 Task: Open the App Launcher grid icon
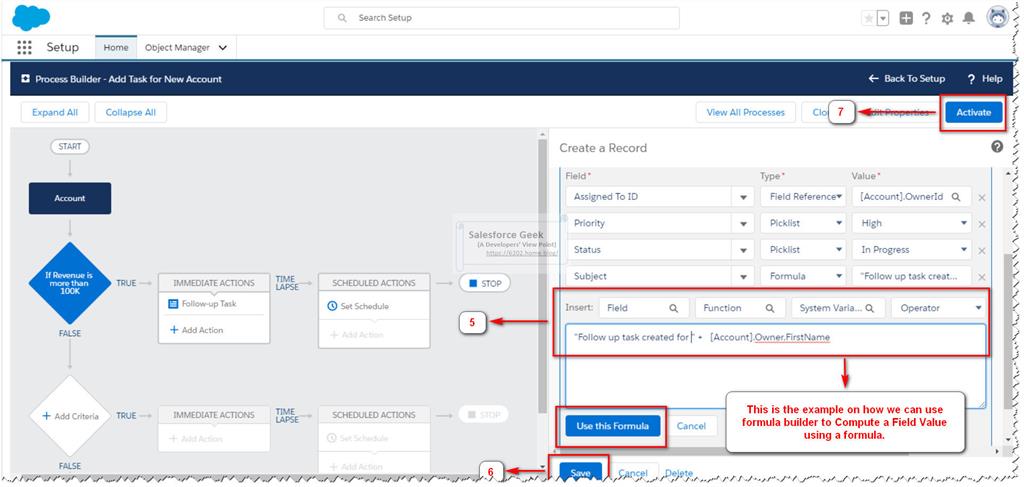pos(24,48)
